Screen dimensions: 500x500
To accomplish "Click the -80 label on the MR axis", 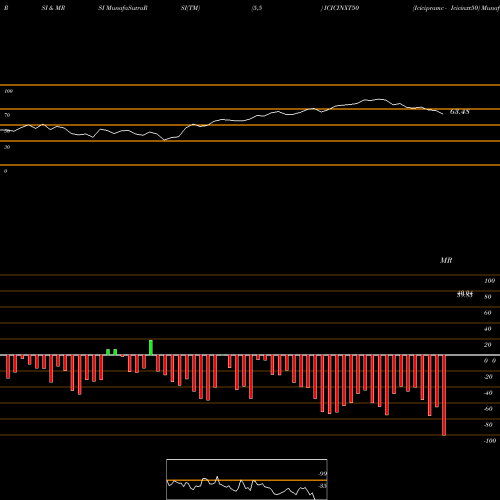I will [x=488, y=425].
